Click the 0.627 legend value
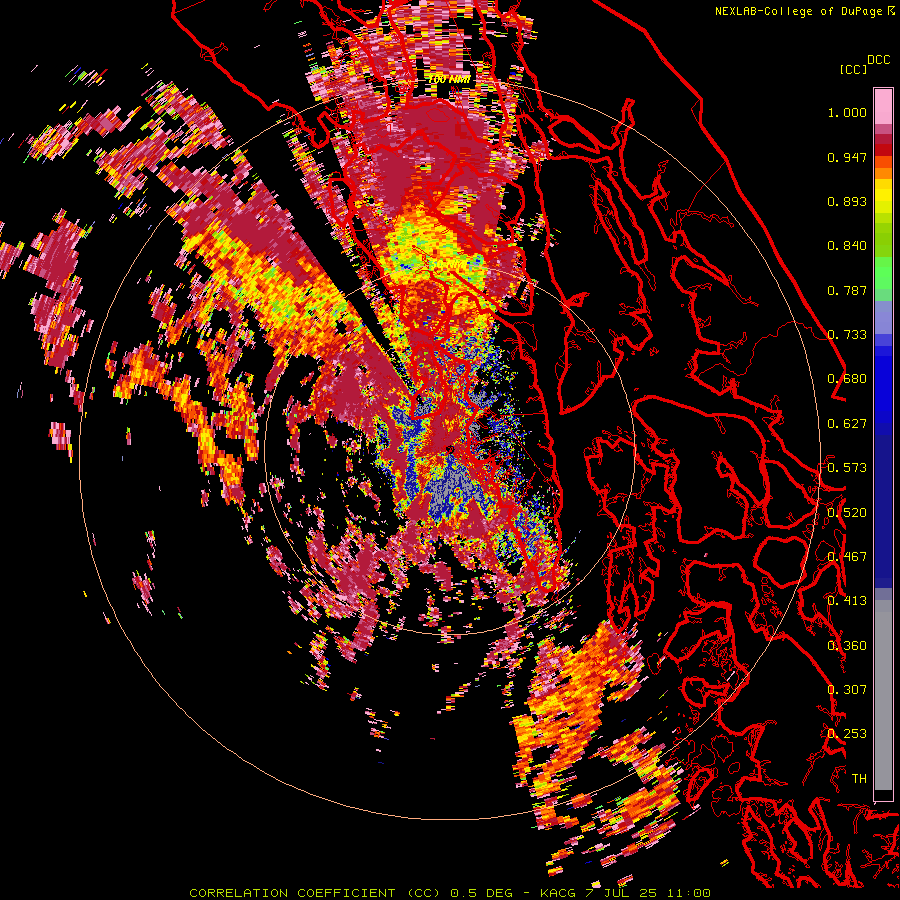This screenshot has width=900, height=900. coord(847,424)
